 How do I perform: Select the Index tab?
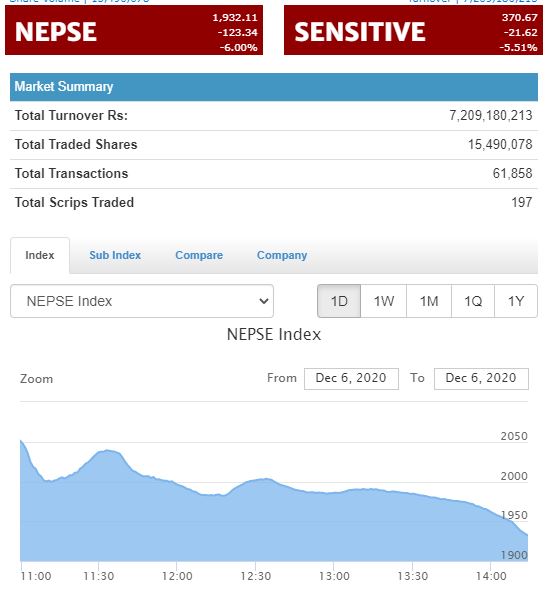click(40, 255)
